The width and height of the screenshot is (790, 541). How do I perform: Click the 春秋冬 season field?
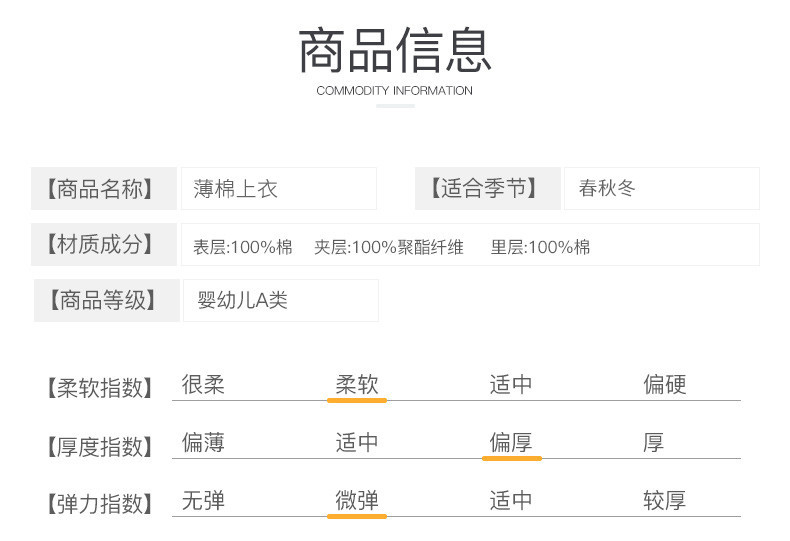coord(661,188)
